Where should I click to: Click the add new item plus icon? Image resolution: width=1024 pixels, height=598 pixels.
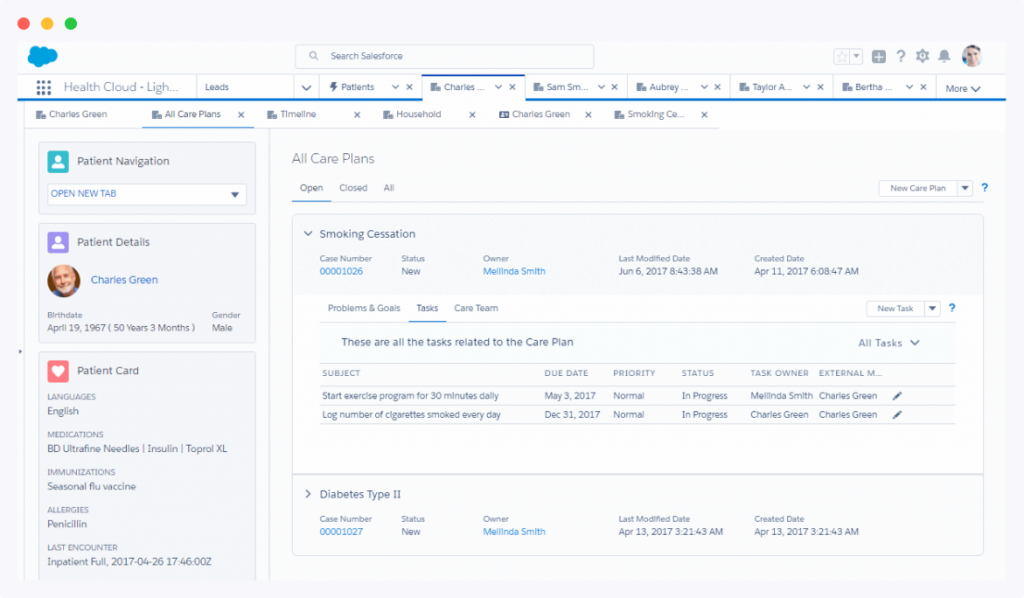coord(878,56)
